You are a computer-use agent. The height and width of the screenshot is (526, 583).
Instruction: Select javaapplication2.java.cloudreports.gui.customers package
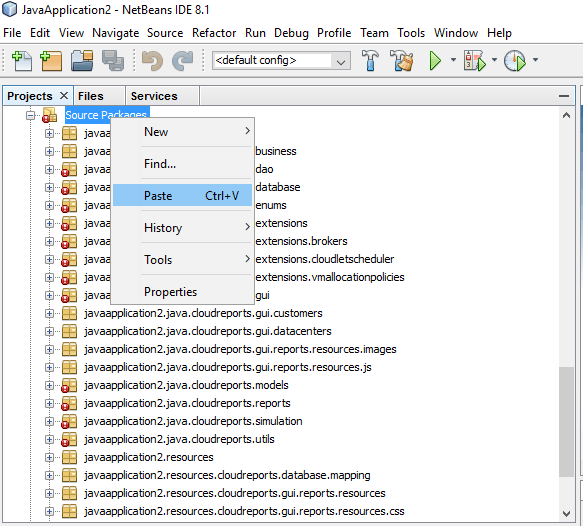(203, 313)
